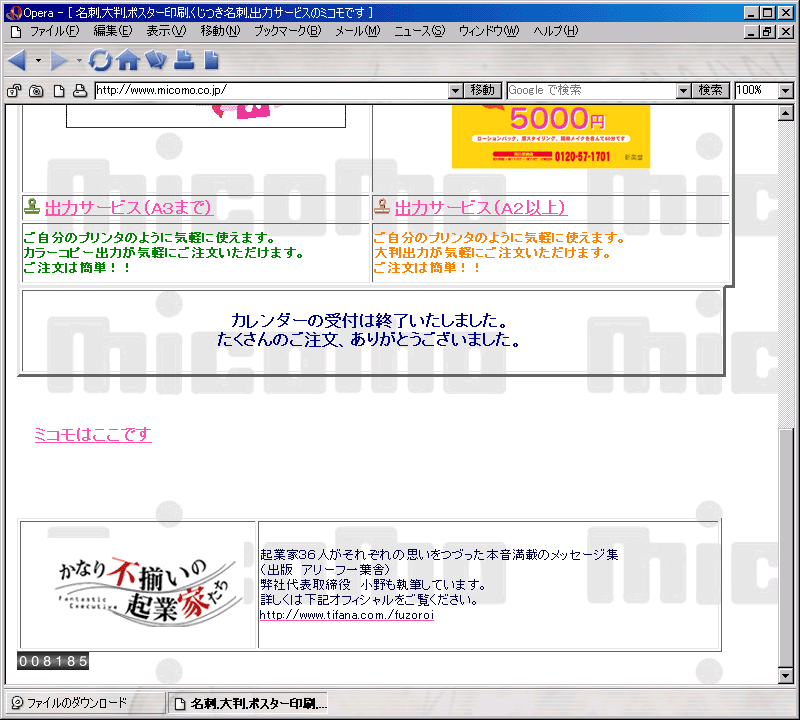Switch to the 名刺,大判,ポスター印刷 page tab
800x720 pixels.
248,704
